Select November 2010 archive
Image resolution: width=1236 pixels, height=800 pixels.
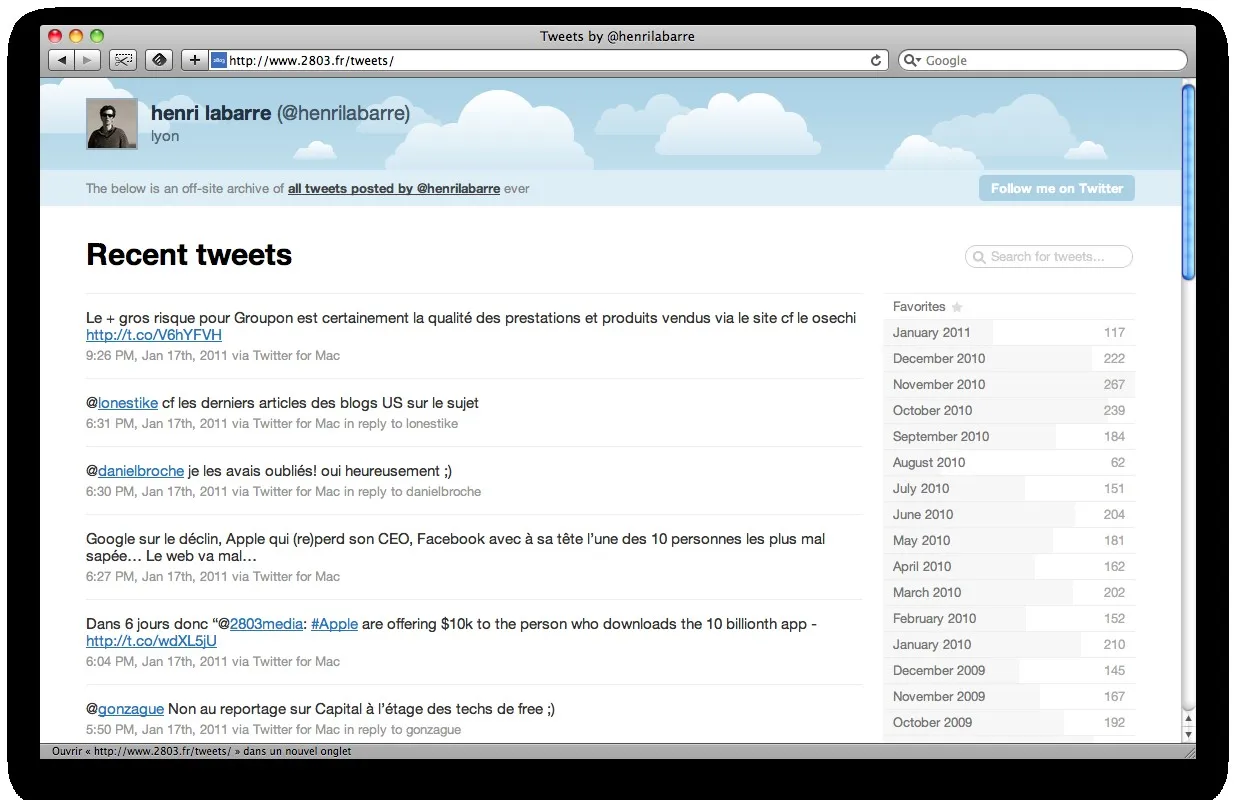[x=1009, y=385]
